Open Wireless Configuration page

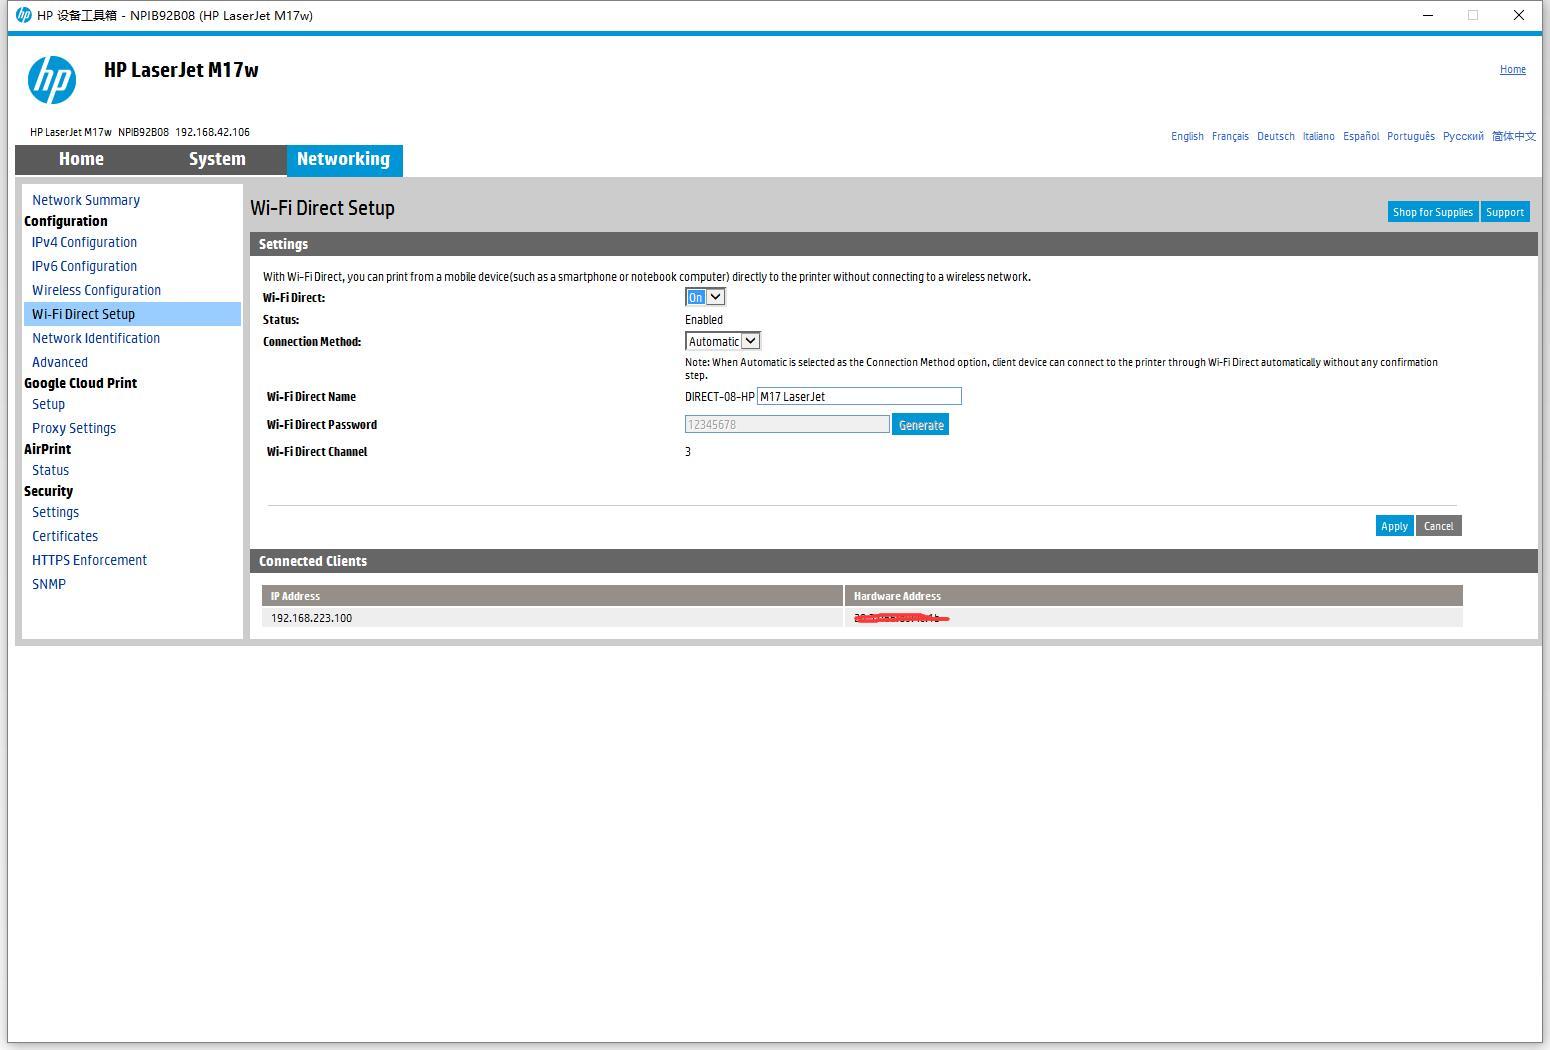pyautogui.click(x=96, y=290)
